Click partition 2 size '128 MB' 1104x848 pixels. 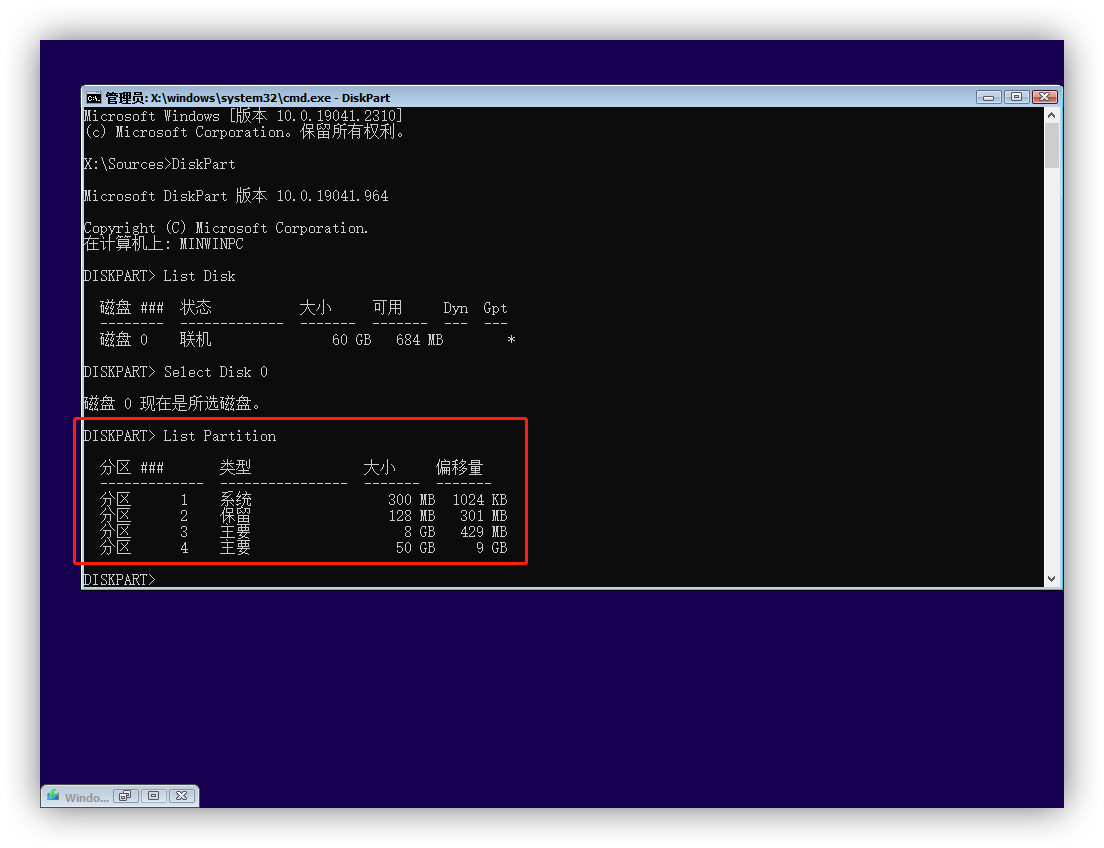pyautogui.click(x=412, y=516)
